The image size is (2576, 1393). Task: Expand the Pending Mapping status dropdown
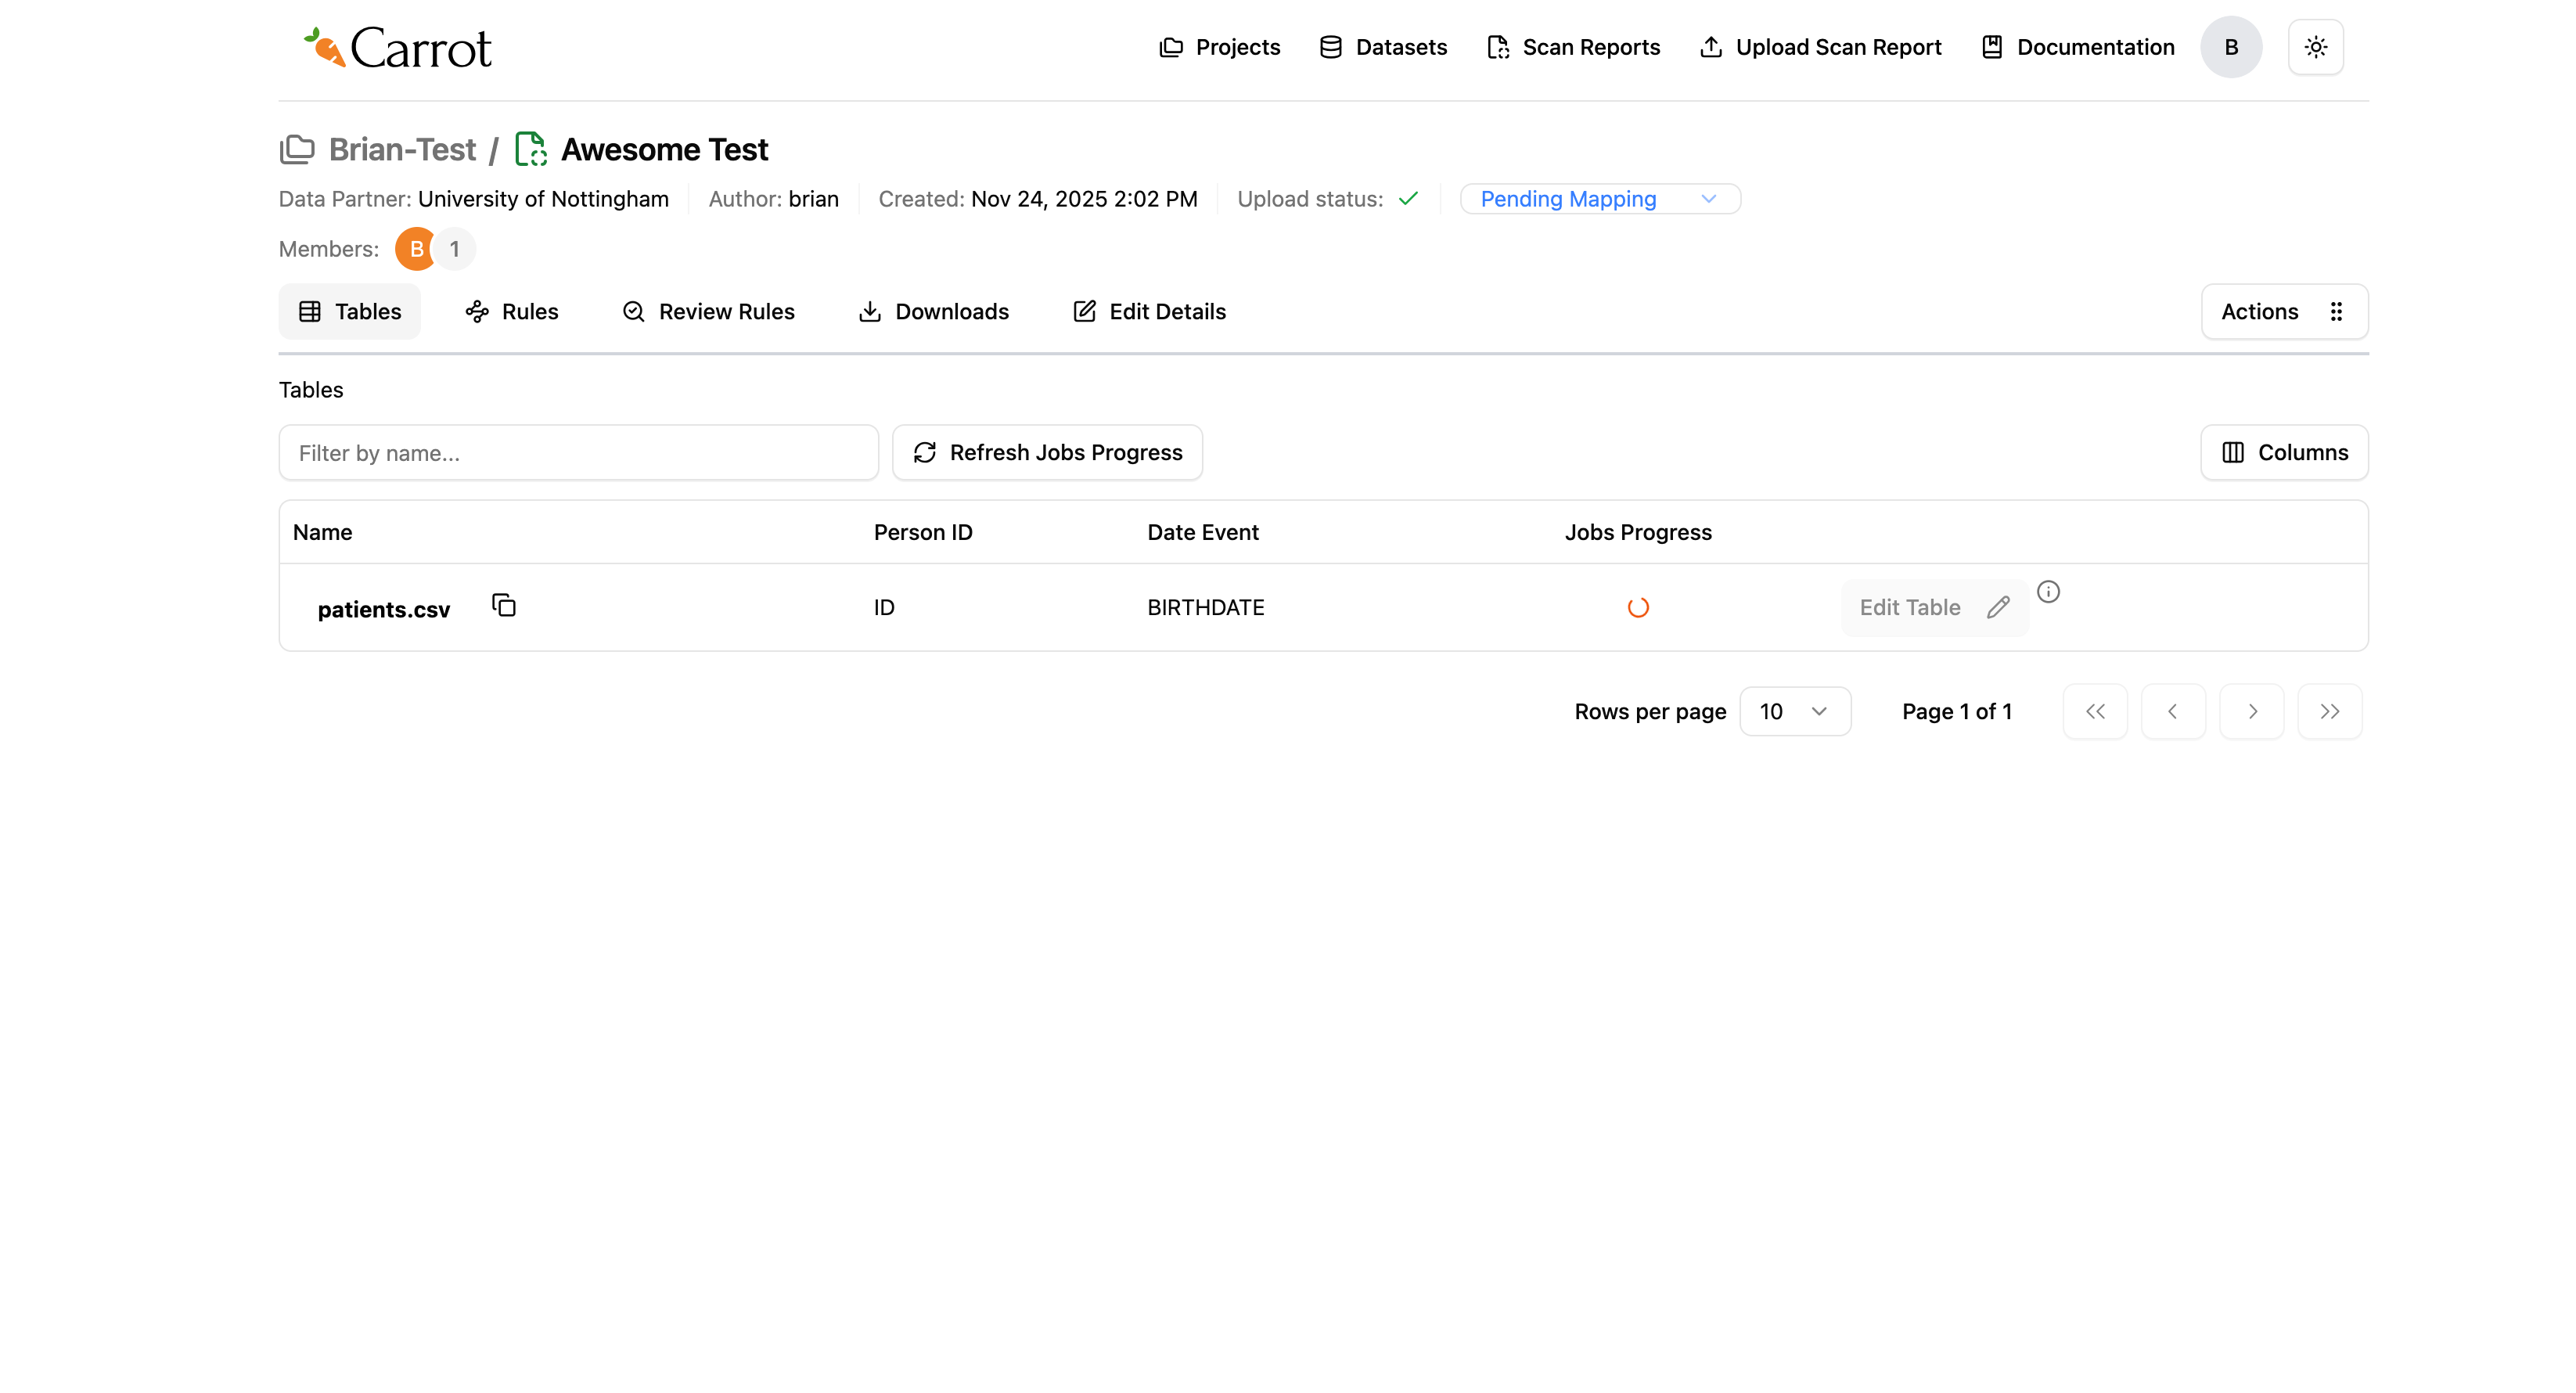(1599, 199)
